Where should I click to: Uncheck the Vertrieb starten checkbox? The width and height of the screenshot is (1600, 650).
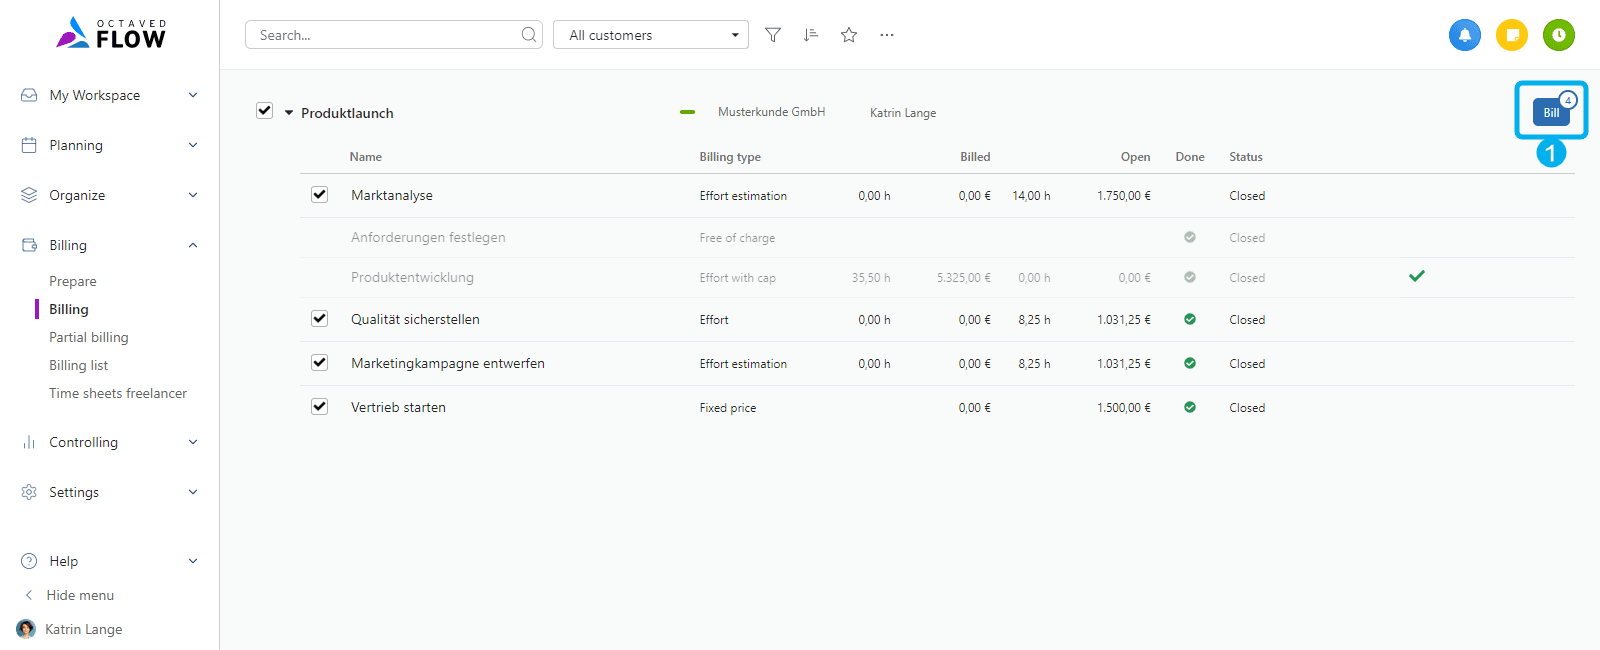coord(320,407)
